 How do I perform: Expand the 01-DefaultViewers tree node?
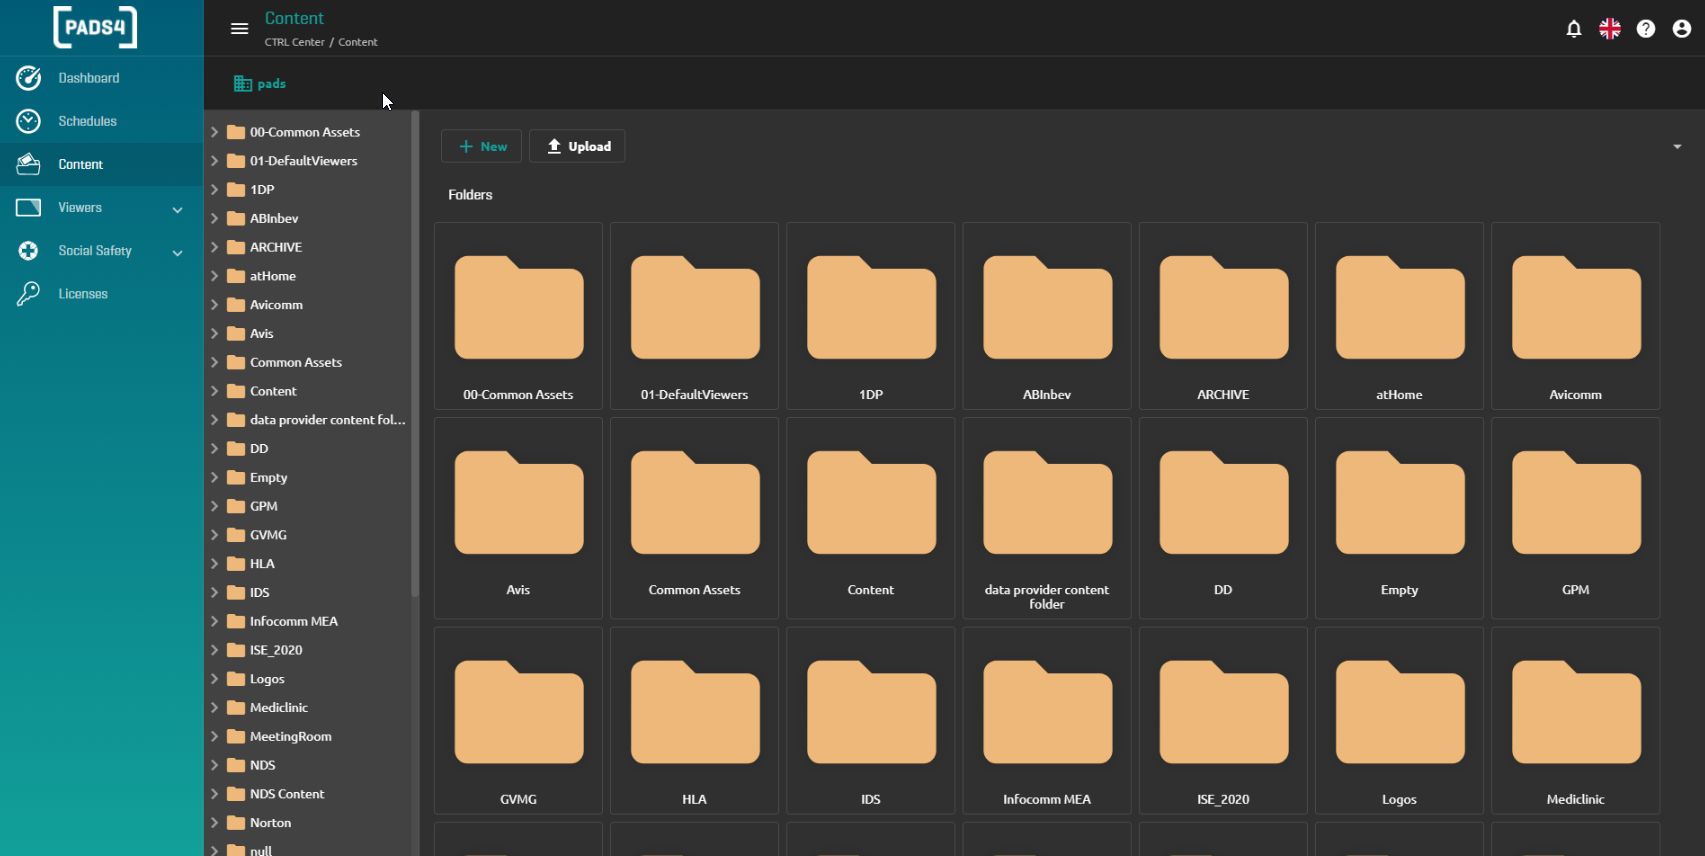coord(214,161)
